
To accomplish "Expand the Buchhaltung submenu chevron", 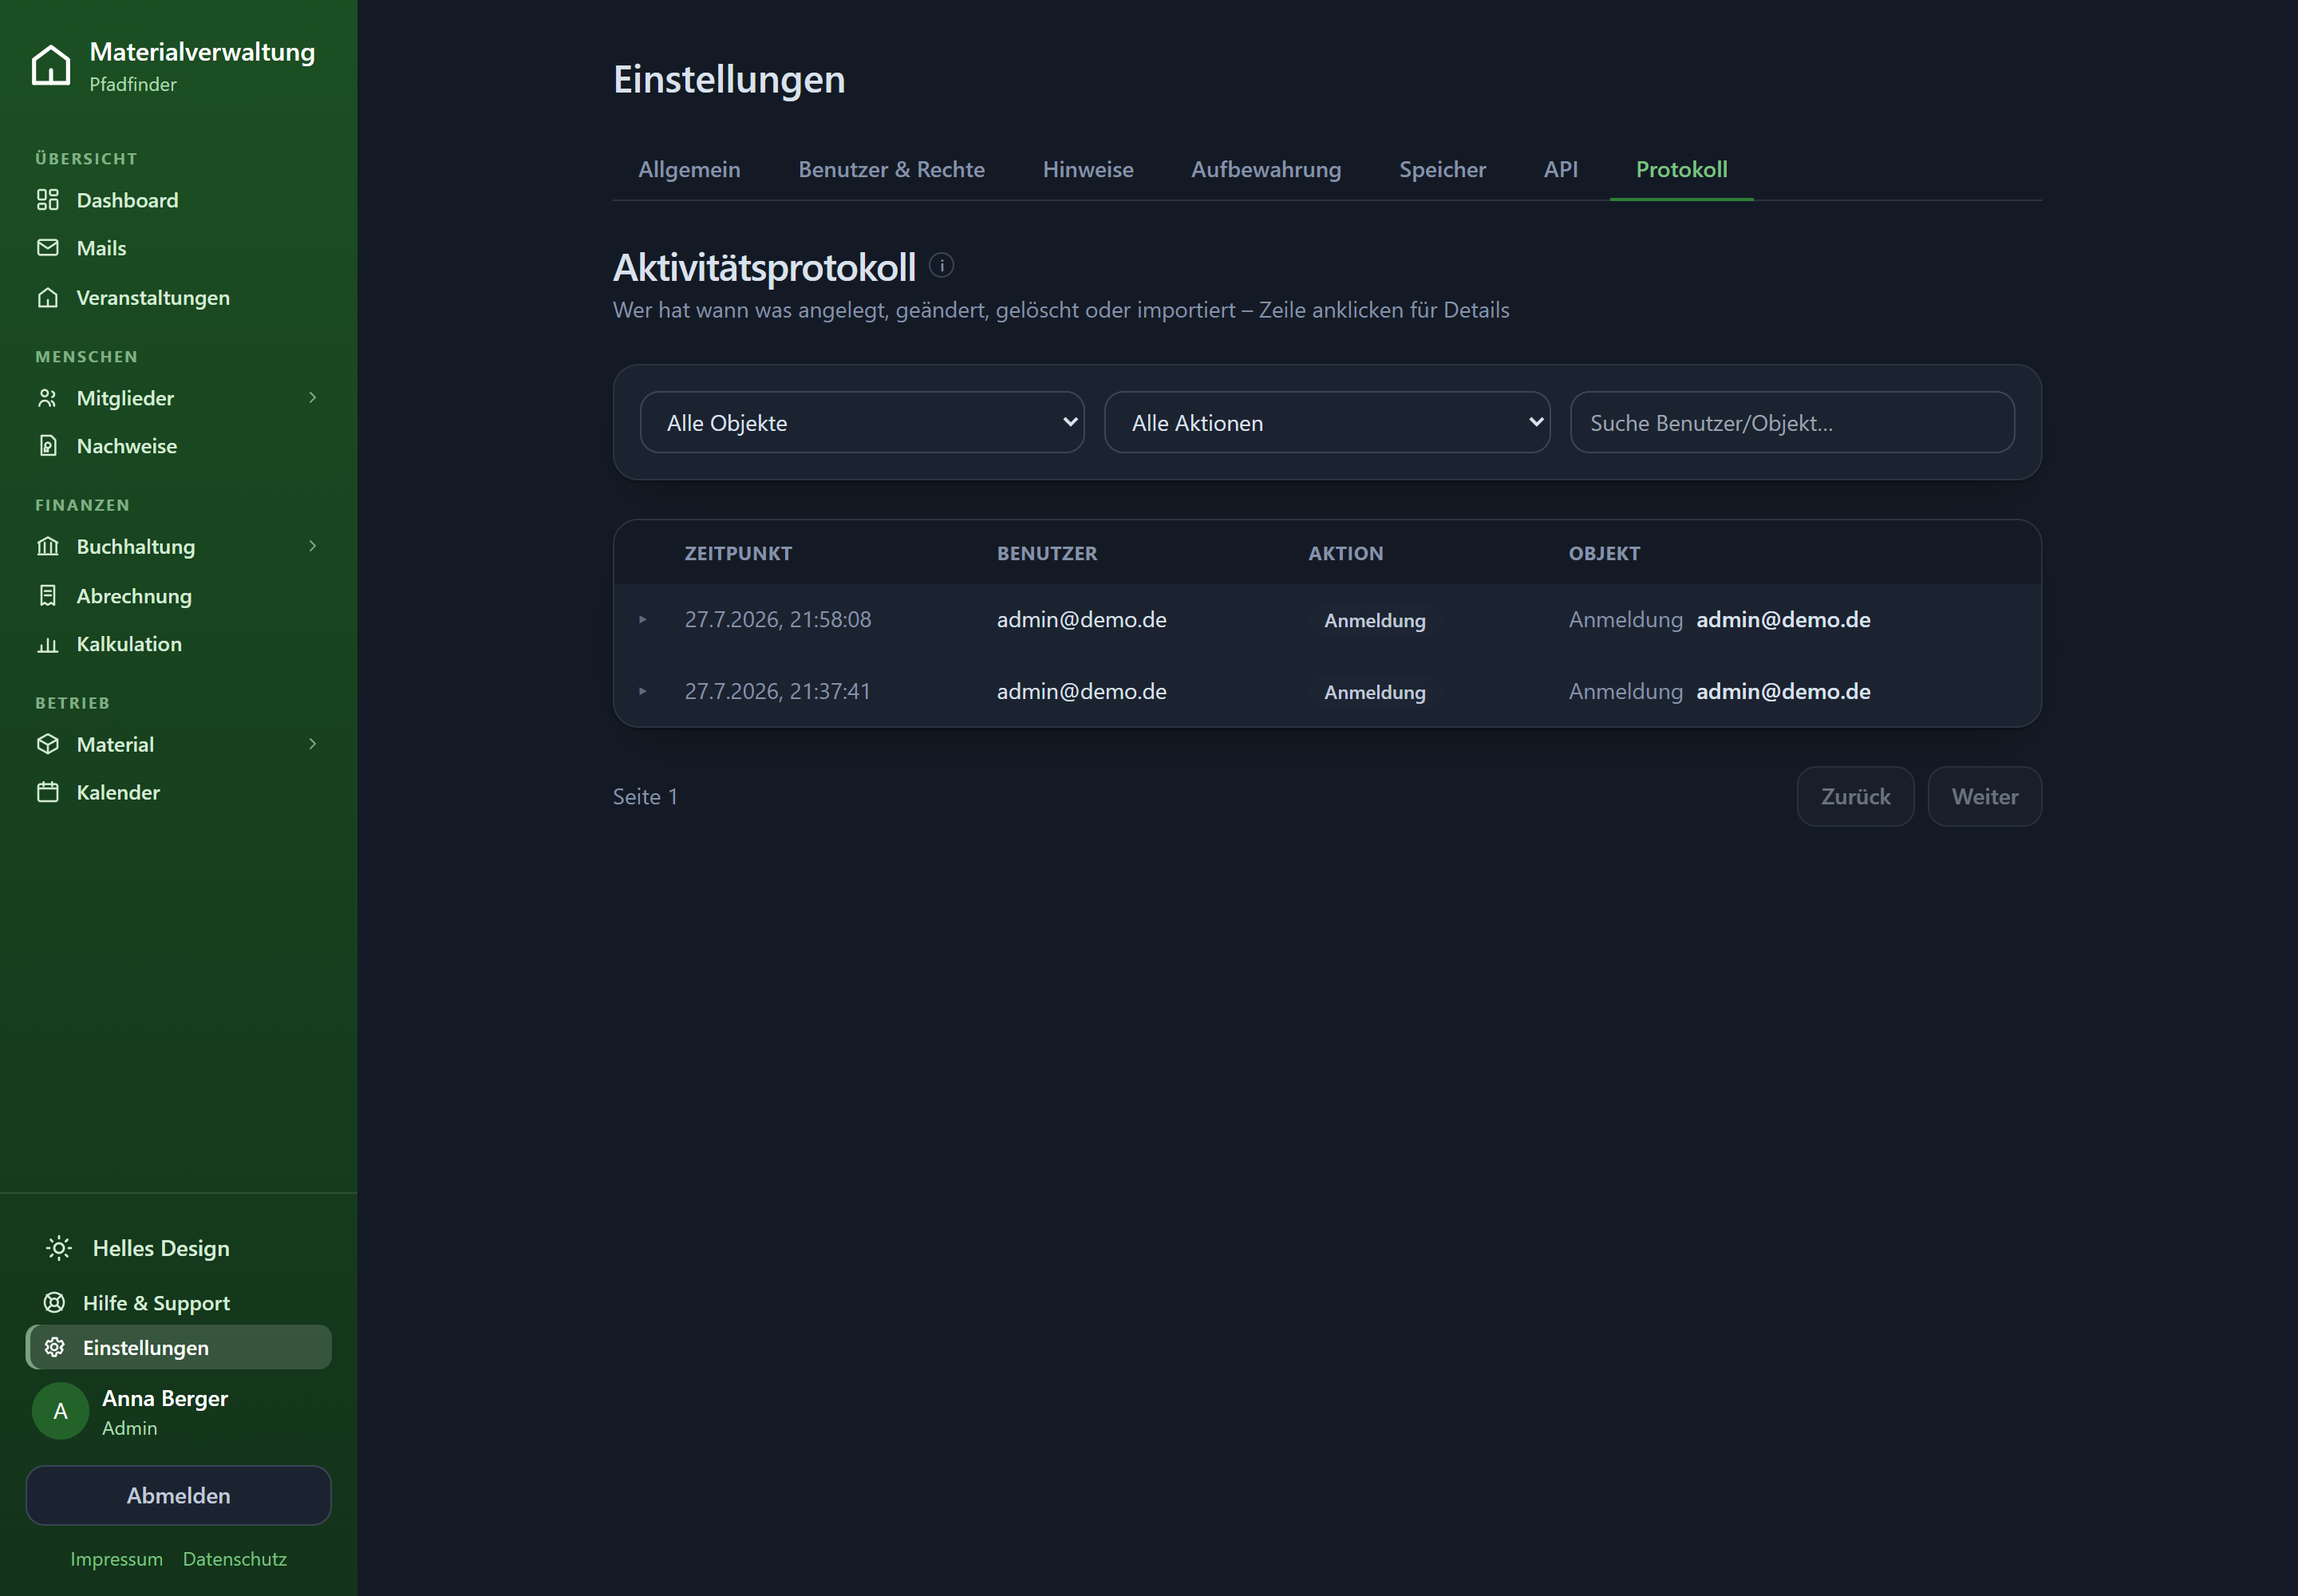I will [x=313, y=546].
